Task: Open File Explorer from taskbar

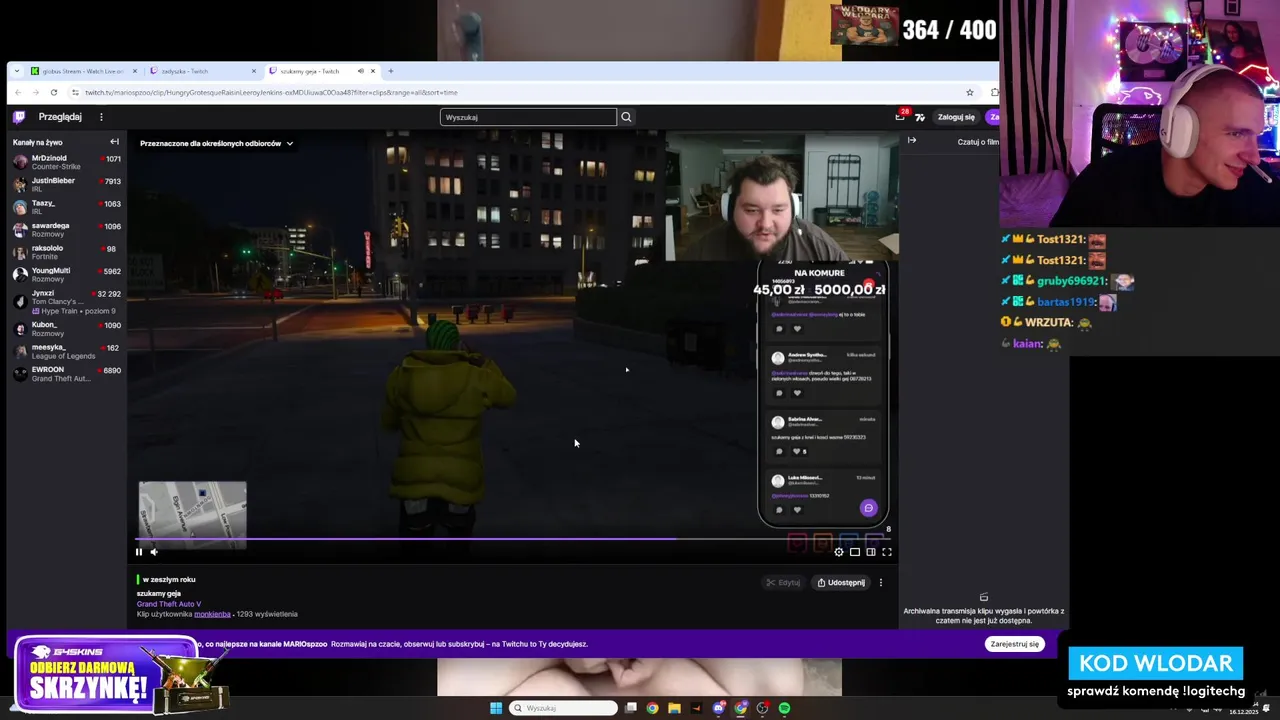Action: pos(675,708)
